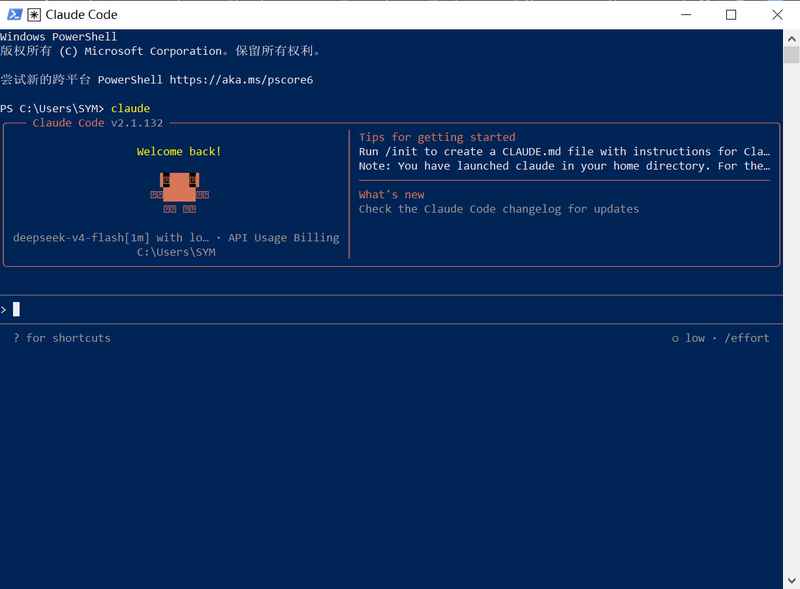Screen dimensions: 800x589
Task: Click the 'deepseek-v4-flash[1m]' model text
Action: coord(82,237)
